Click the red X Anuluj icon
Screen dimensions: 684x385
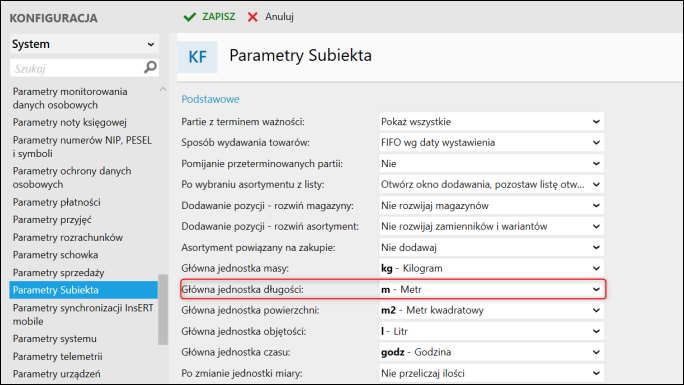click(x=253, y=17)
